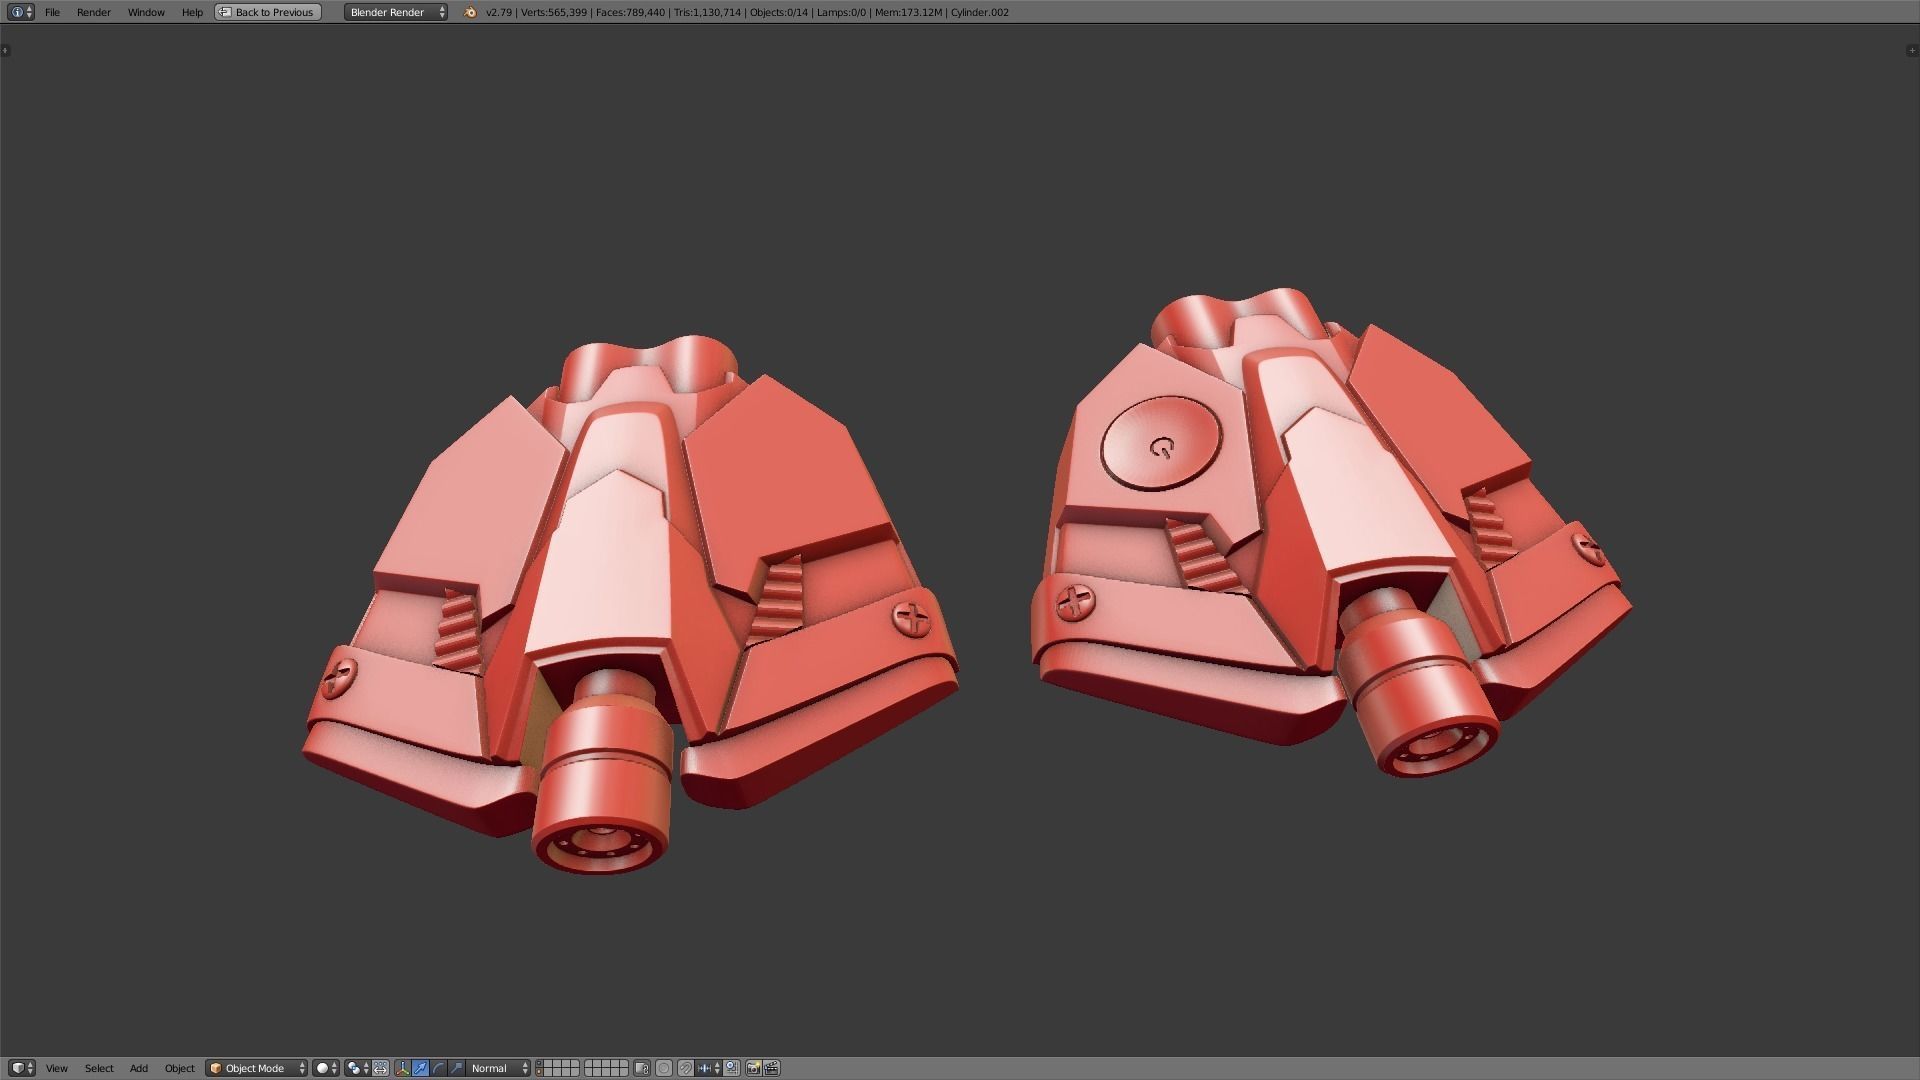Screen dimensions: 1920x1080
Task: Toggle the 3D manipulator widget icon
Action: click(402, 1068)
